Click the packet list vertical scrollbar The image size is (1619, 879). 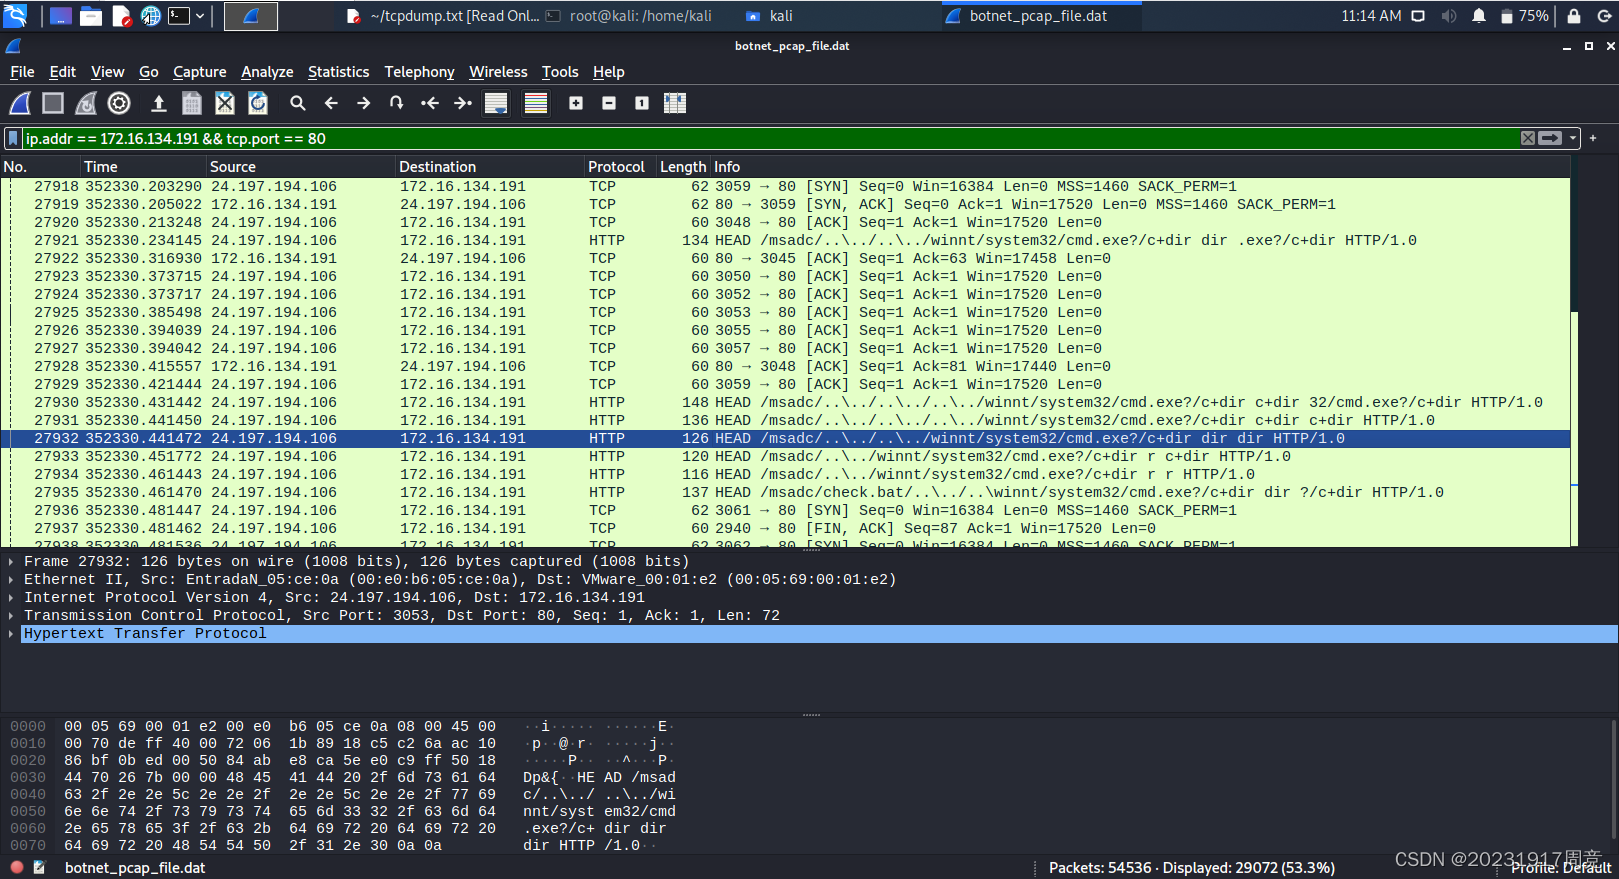[1574, 362]
